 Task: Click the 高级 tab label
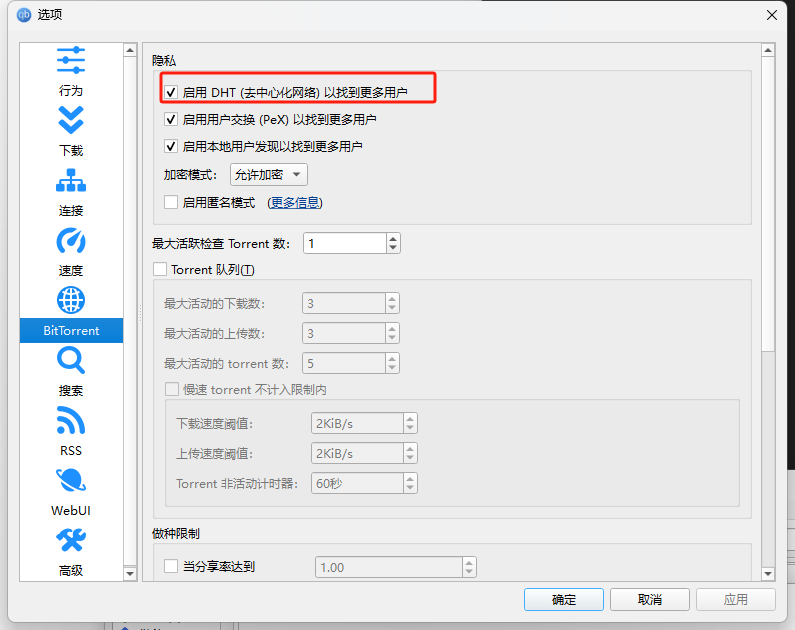pyautogui.click(x=70, y=570)
